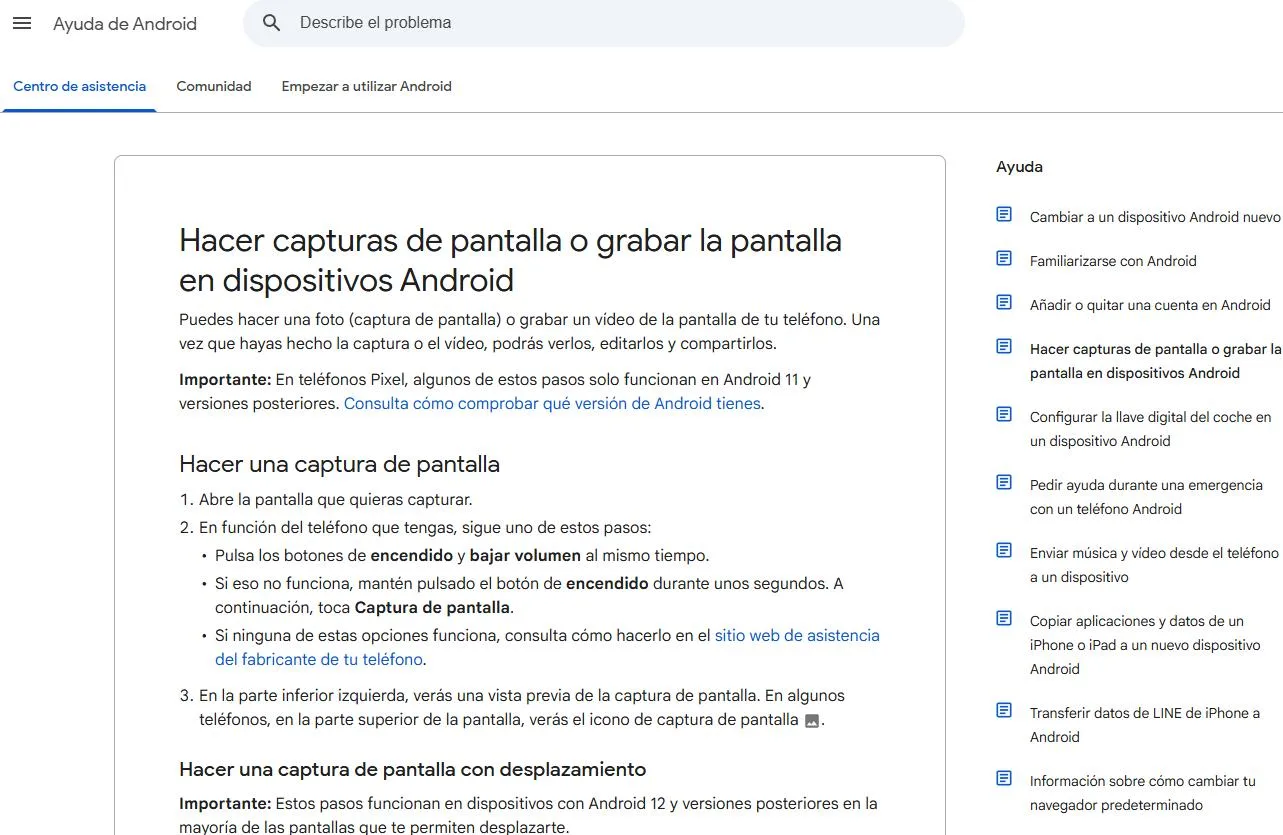This screenshot has width=1283, height=835.
Task: Click the Ayuda de Android title
Action: 125,24
